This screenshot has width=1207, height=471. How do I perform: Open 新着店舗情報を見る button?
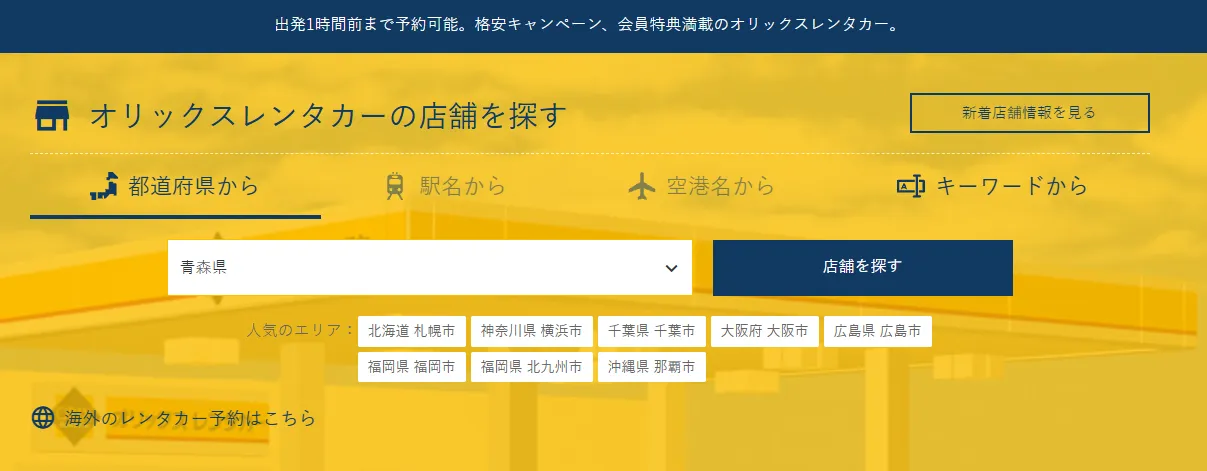click(x=1030, y=113)
